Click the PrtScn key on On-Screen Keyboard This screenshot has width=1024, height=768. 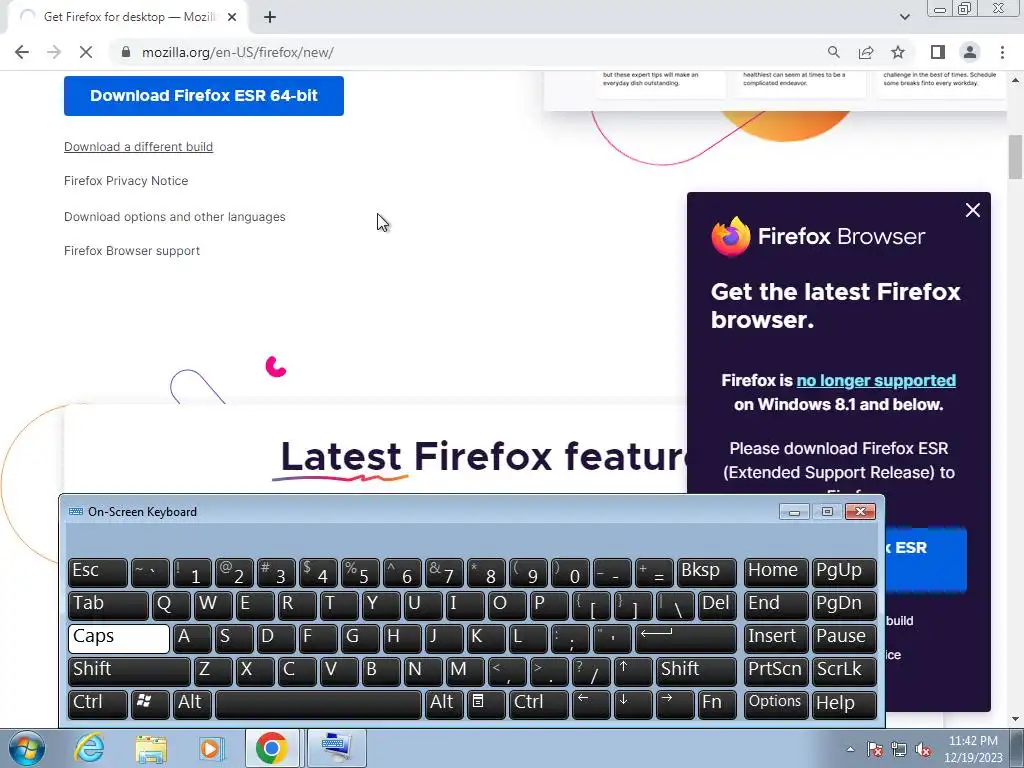pyautogui.click(x=776, y=671)
